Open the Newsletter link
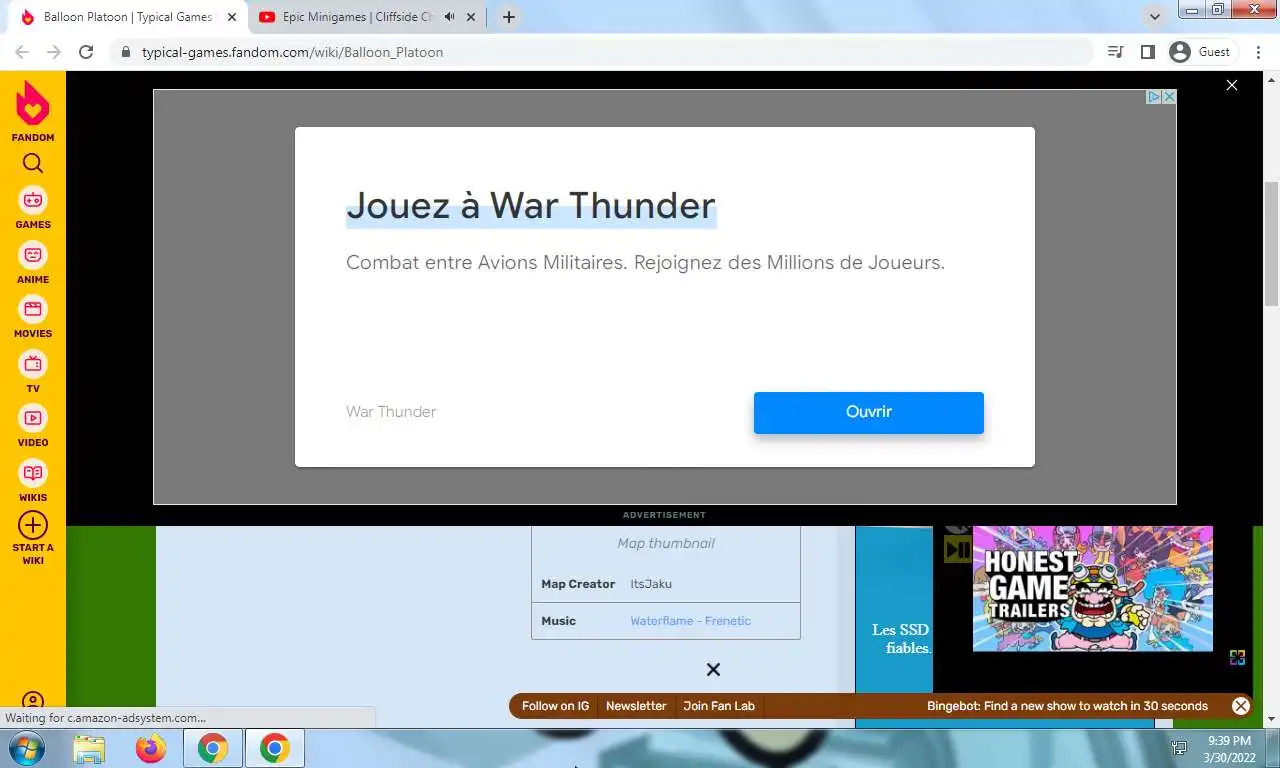This screenshot has width=1280, height=768. 636,706
